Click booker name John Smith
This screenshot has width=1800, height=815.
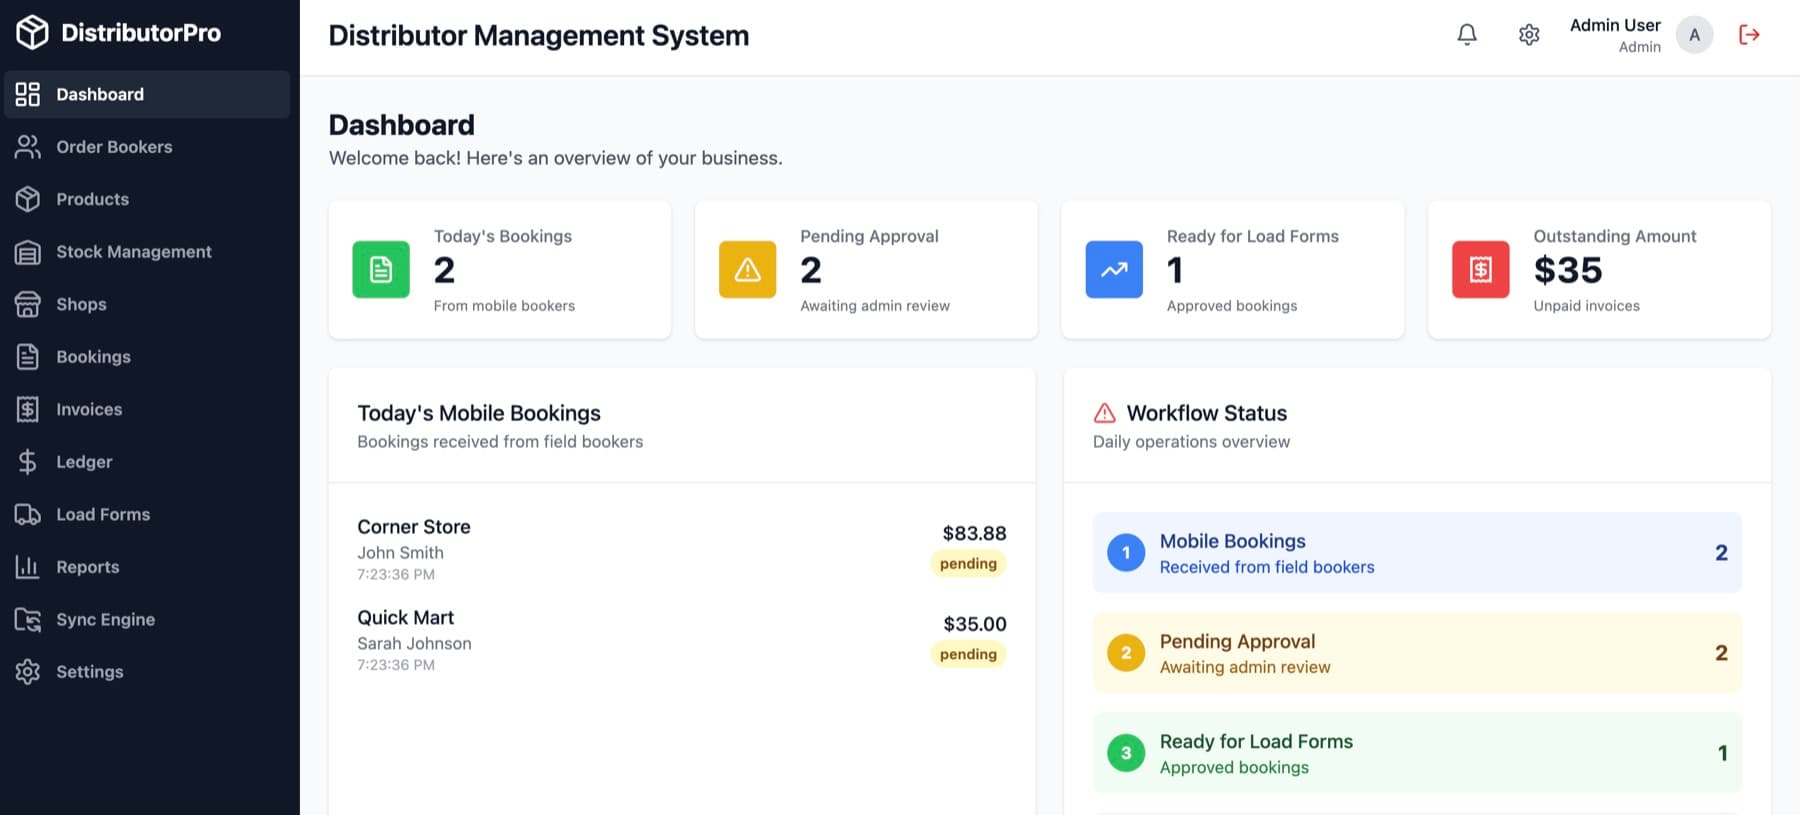tap(400, 553)
